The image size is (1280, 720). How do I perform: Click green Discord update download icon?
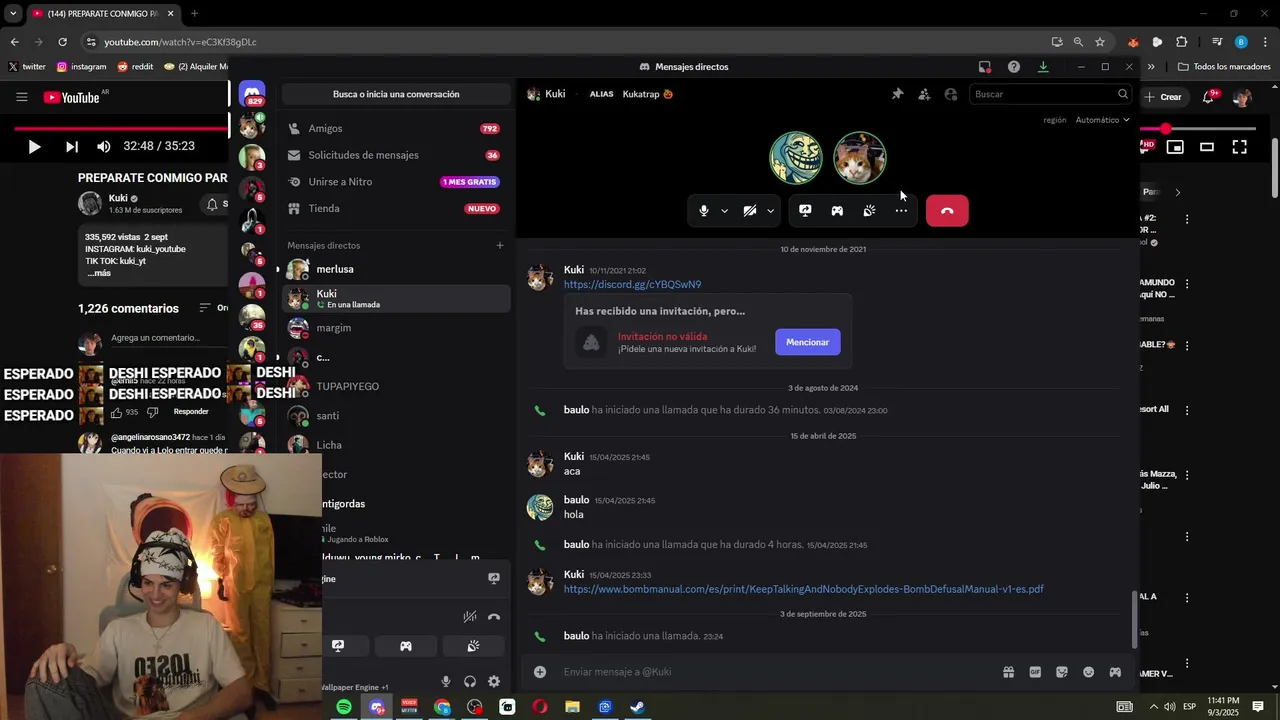(x=1043, y=67)
